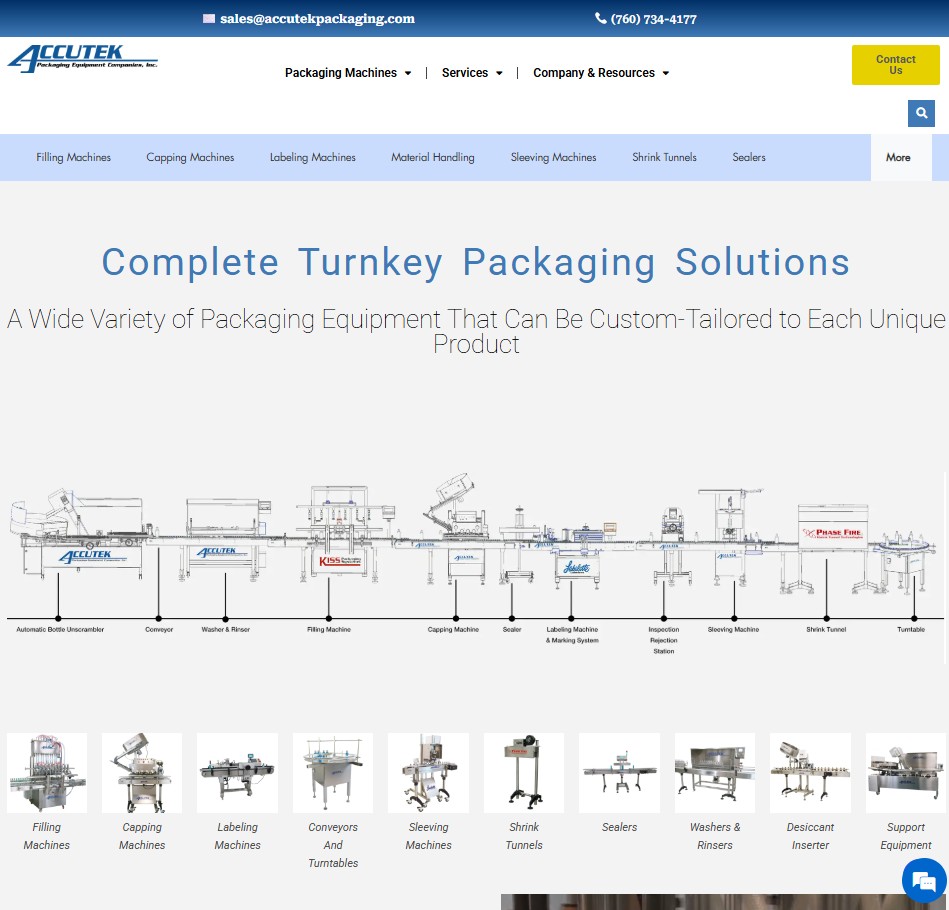Screen dimensions: 949x910
Task: Open the Conveyors And Turntables thumbnail
Action: (x=333, y=773)
